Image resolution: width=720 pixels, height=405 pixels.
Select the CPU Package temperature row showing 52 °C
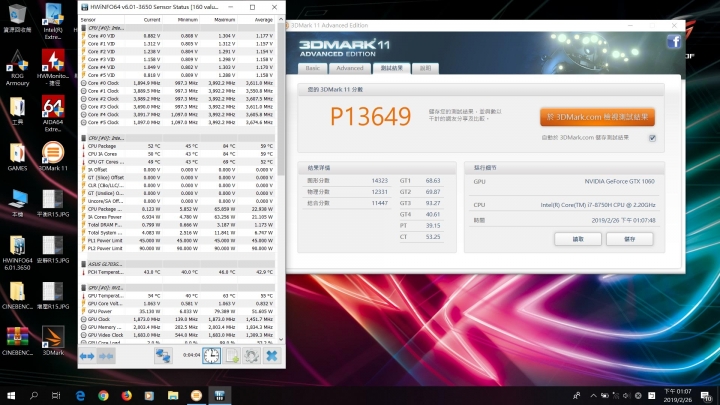177,146
